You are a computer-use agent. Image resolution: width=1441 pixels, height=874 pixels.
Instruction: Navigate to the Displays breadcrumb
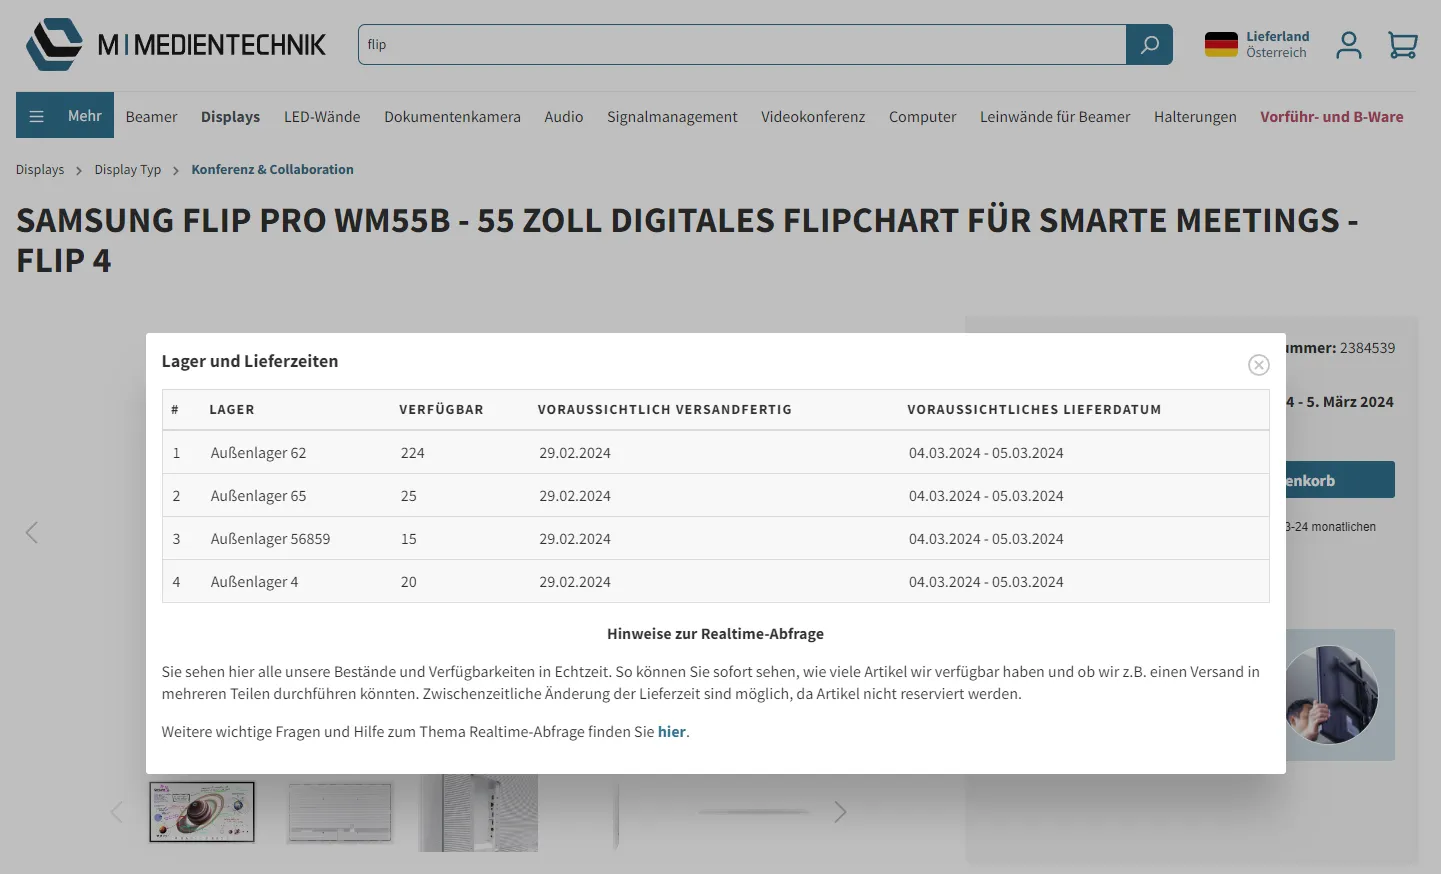click(40, 170)
